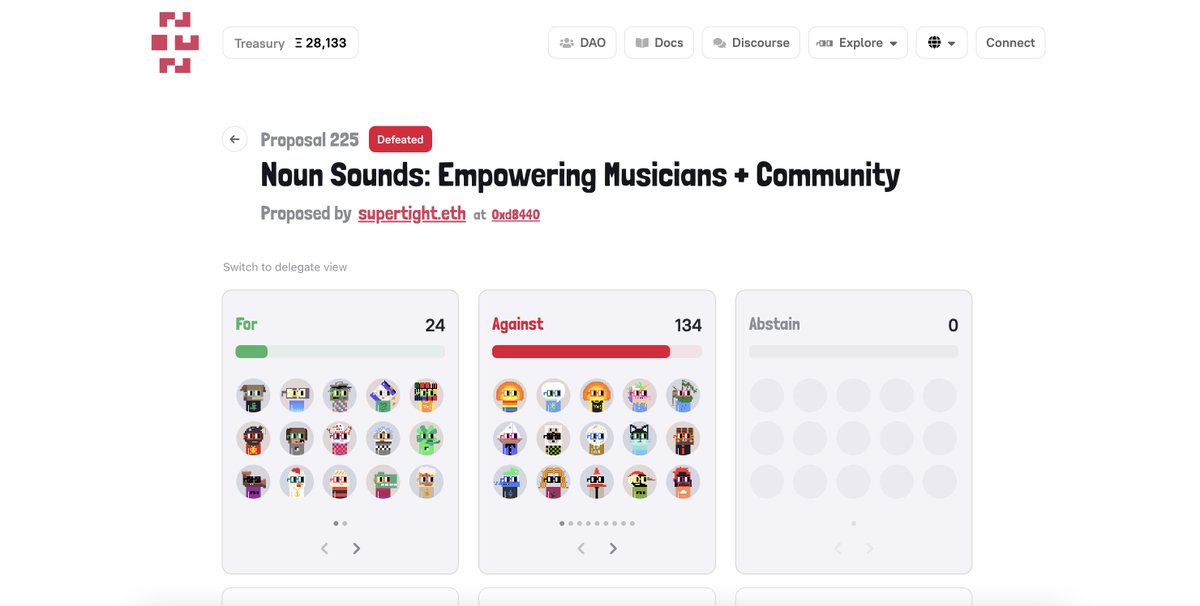Select second pagination dot in Against card
This screenshot has height=606, width=1200.
[571, 523]
